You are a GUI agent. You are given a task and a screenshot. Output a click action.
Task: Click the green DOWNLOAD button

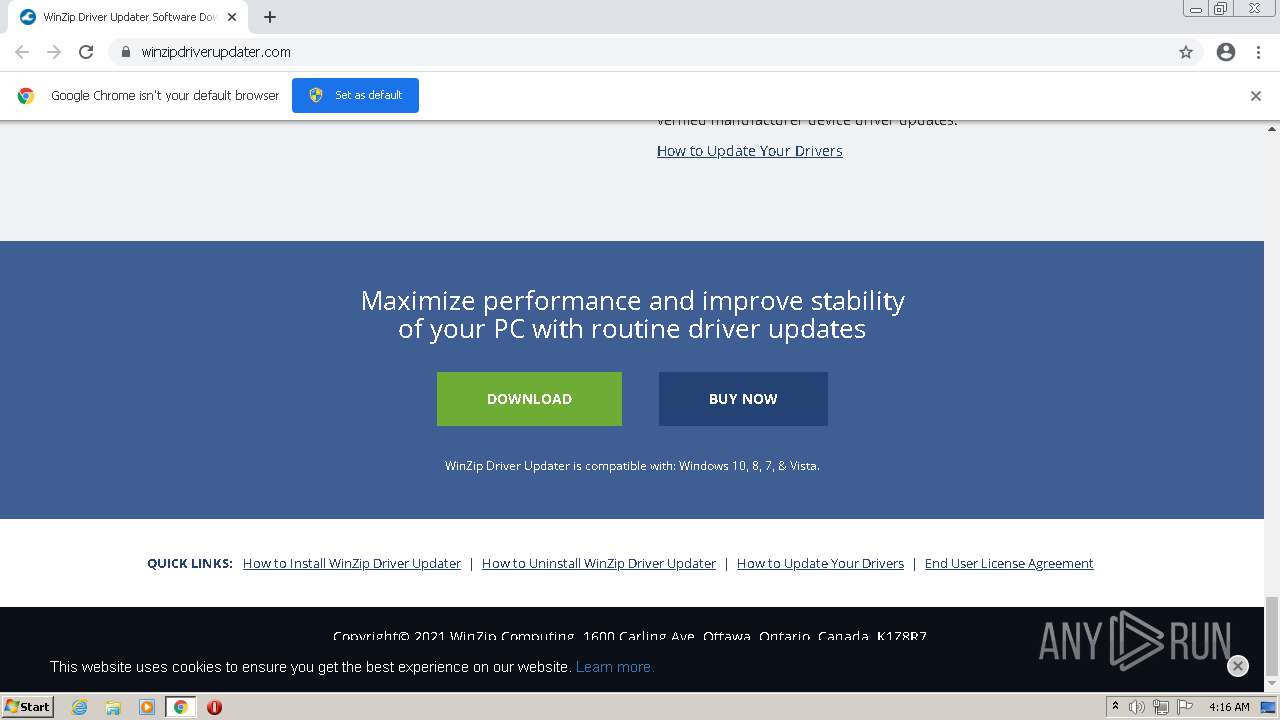pos(529,399)
